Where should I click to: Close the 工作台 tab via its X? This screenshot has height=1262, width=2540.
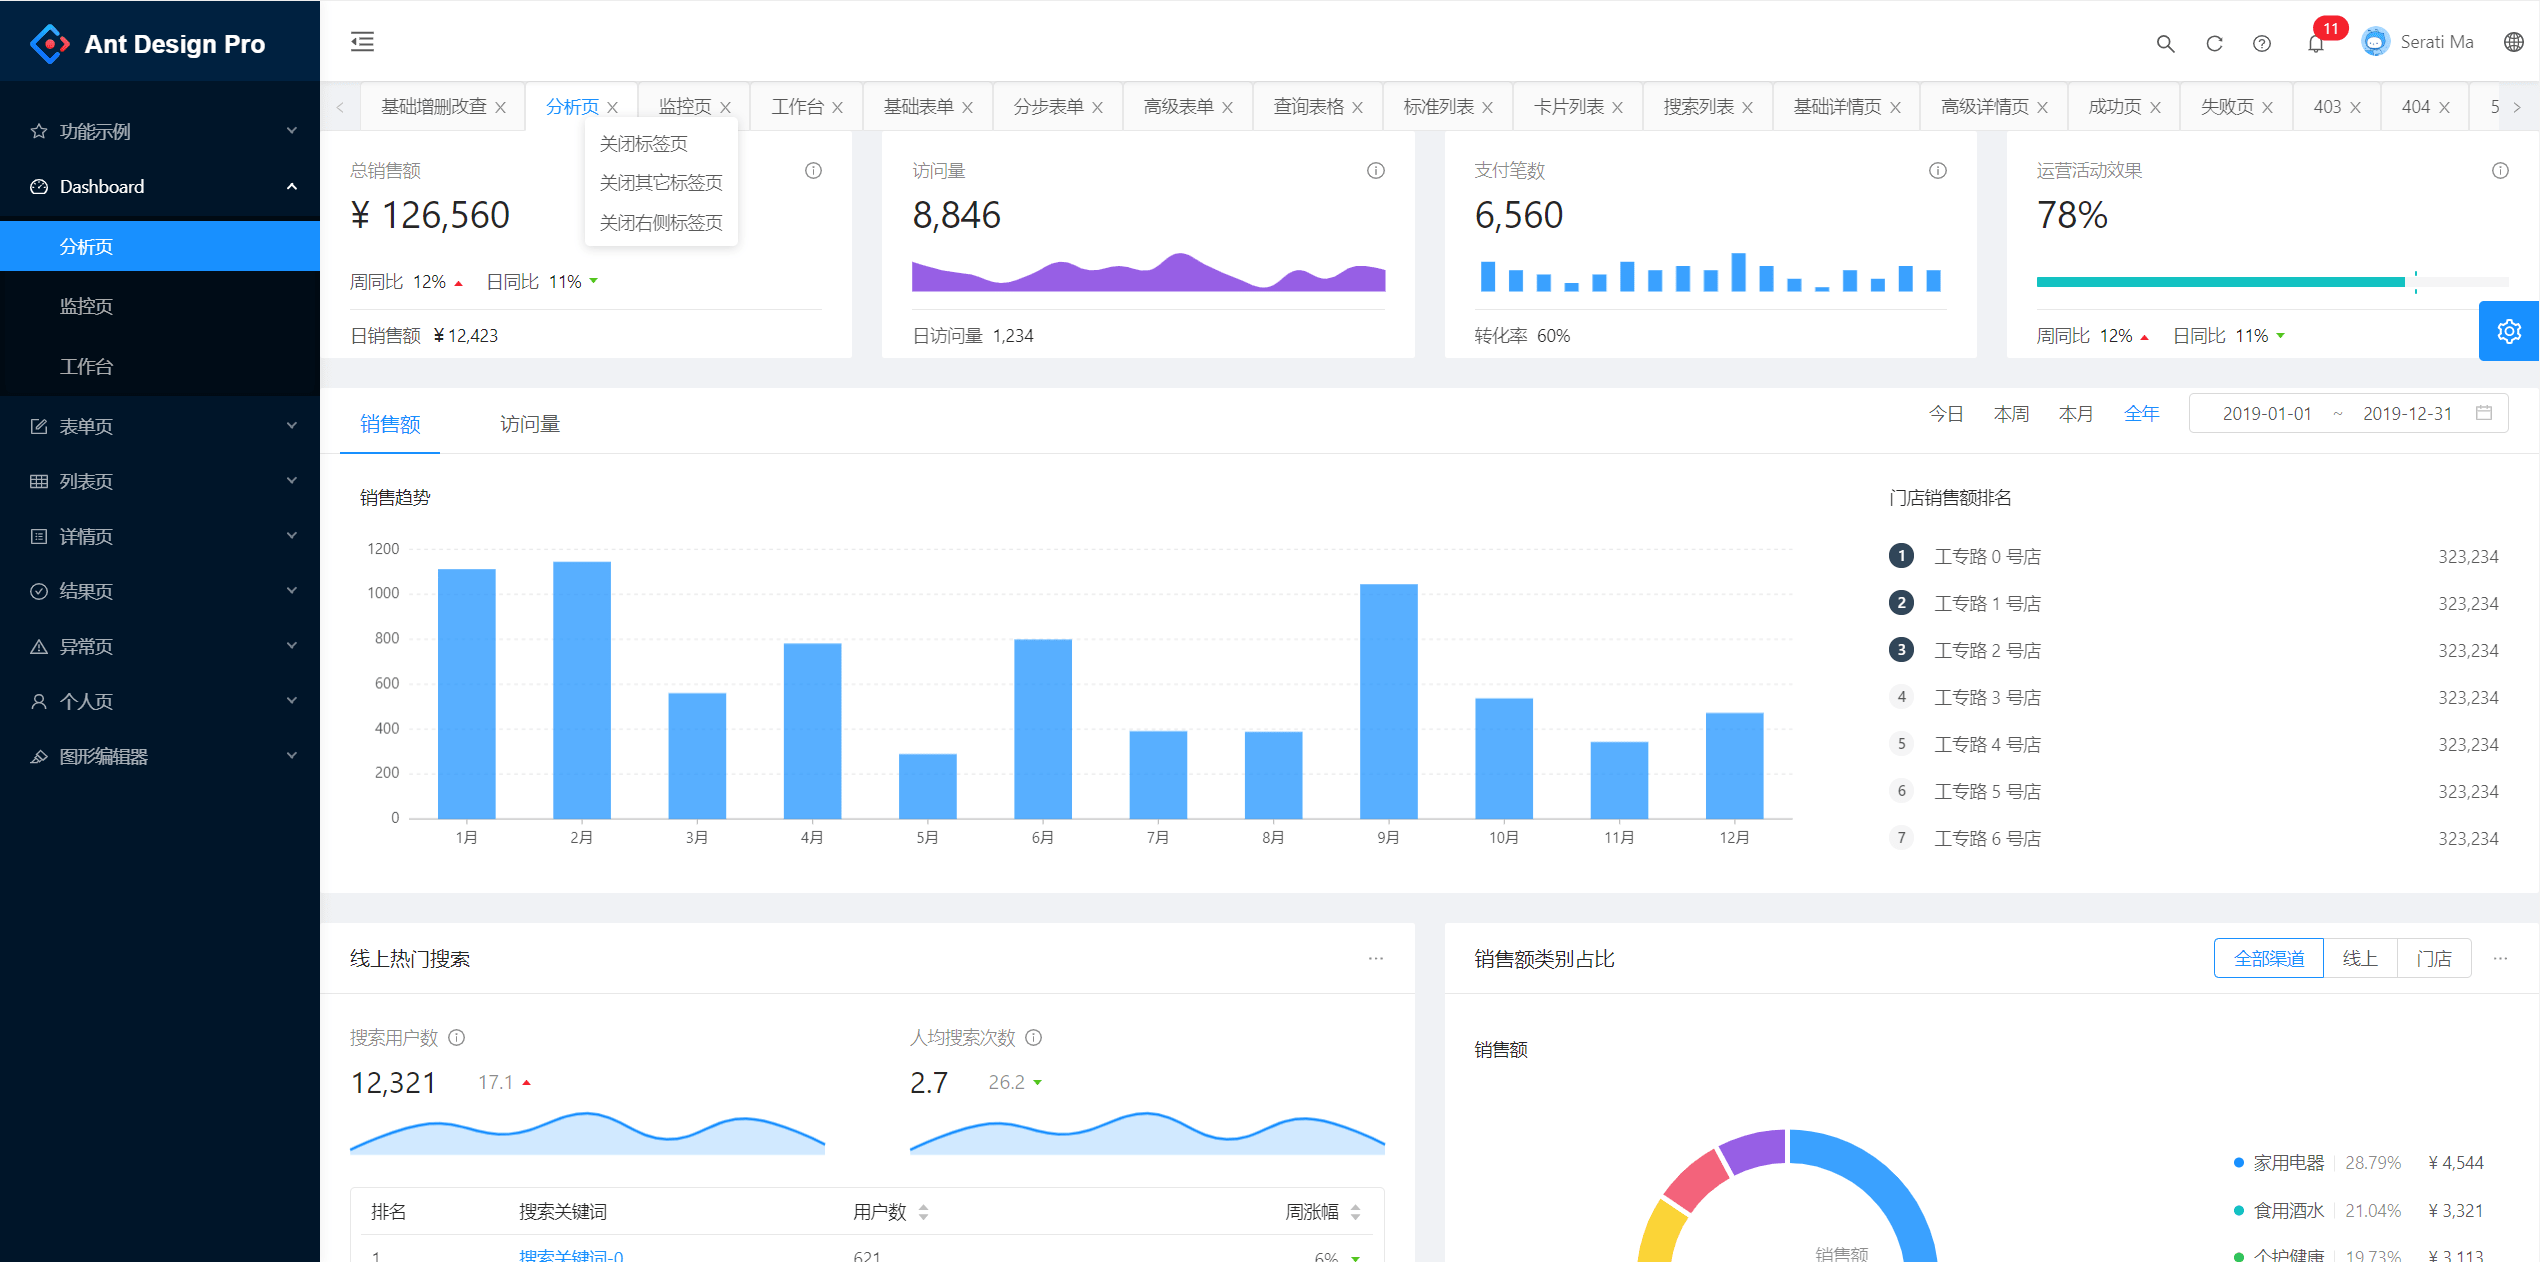pos(838,107)
